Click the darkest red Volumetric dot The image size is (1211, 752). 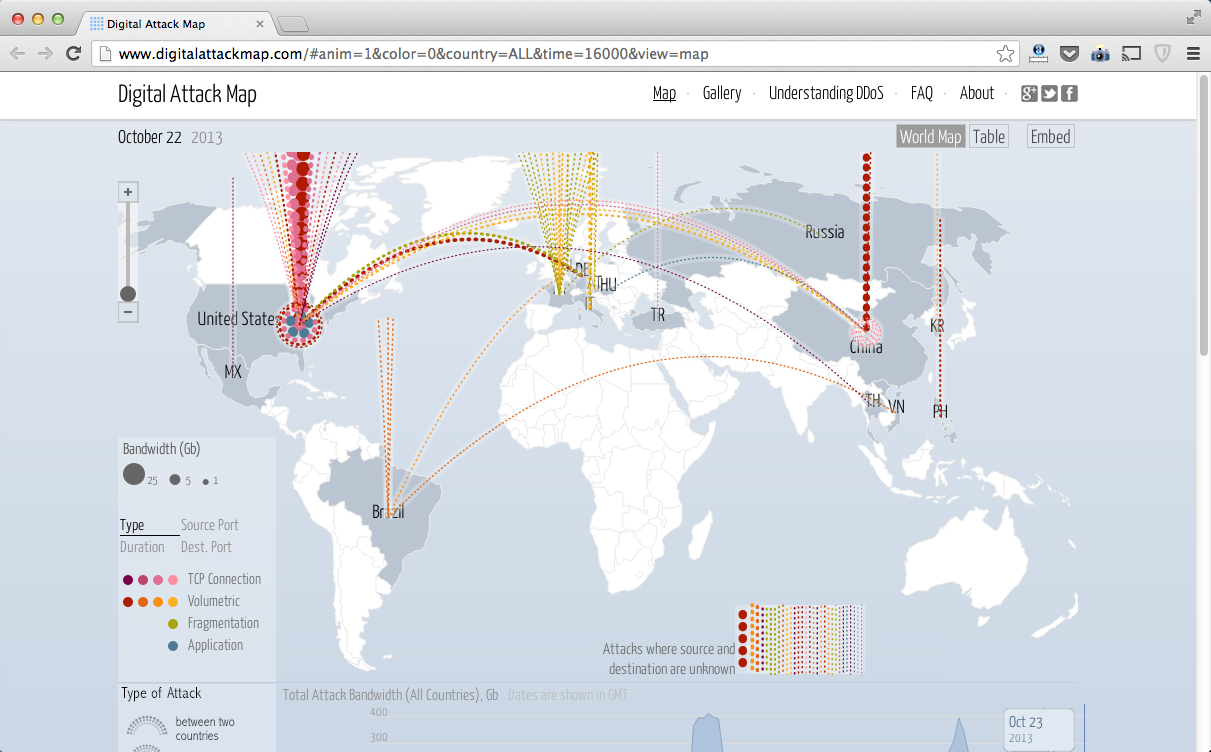click(x=128, y=602)
